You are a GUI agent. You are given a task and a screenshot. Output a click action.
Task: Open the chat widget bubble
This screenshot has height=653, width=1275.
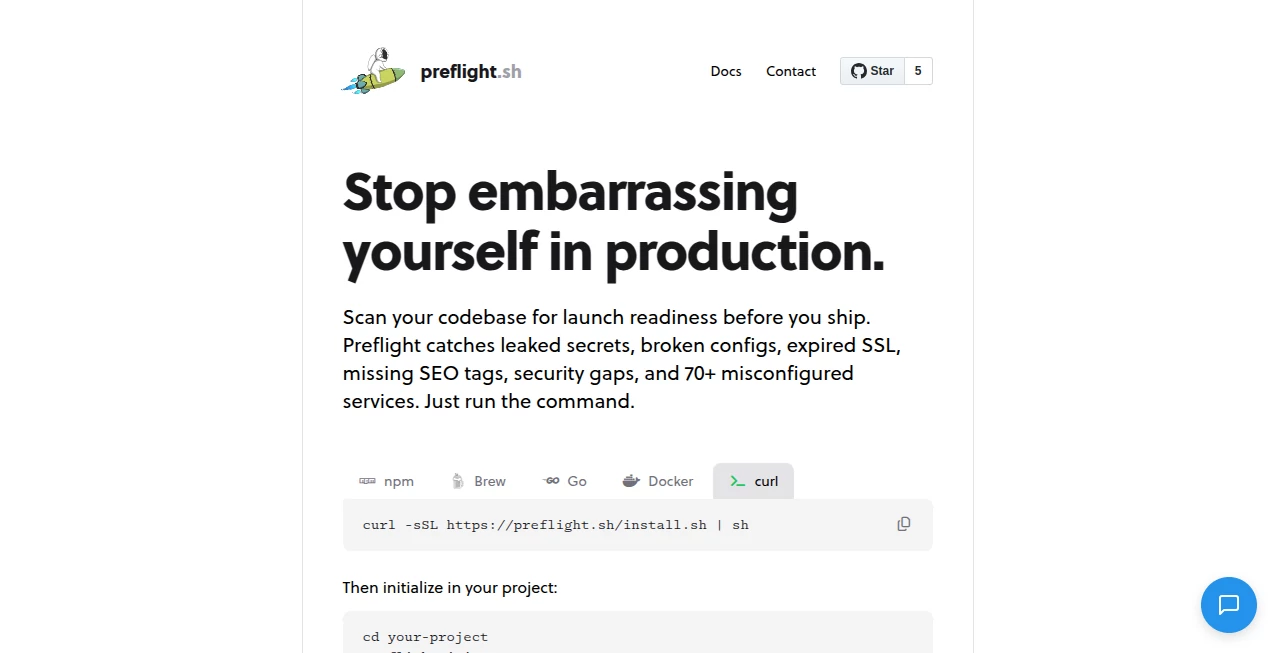click(x=1228, y=605)
